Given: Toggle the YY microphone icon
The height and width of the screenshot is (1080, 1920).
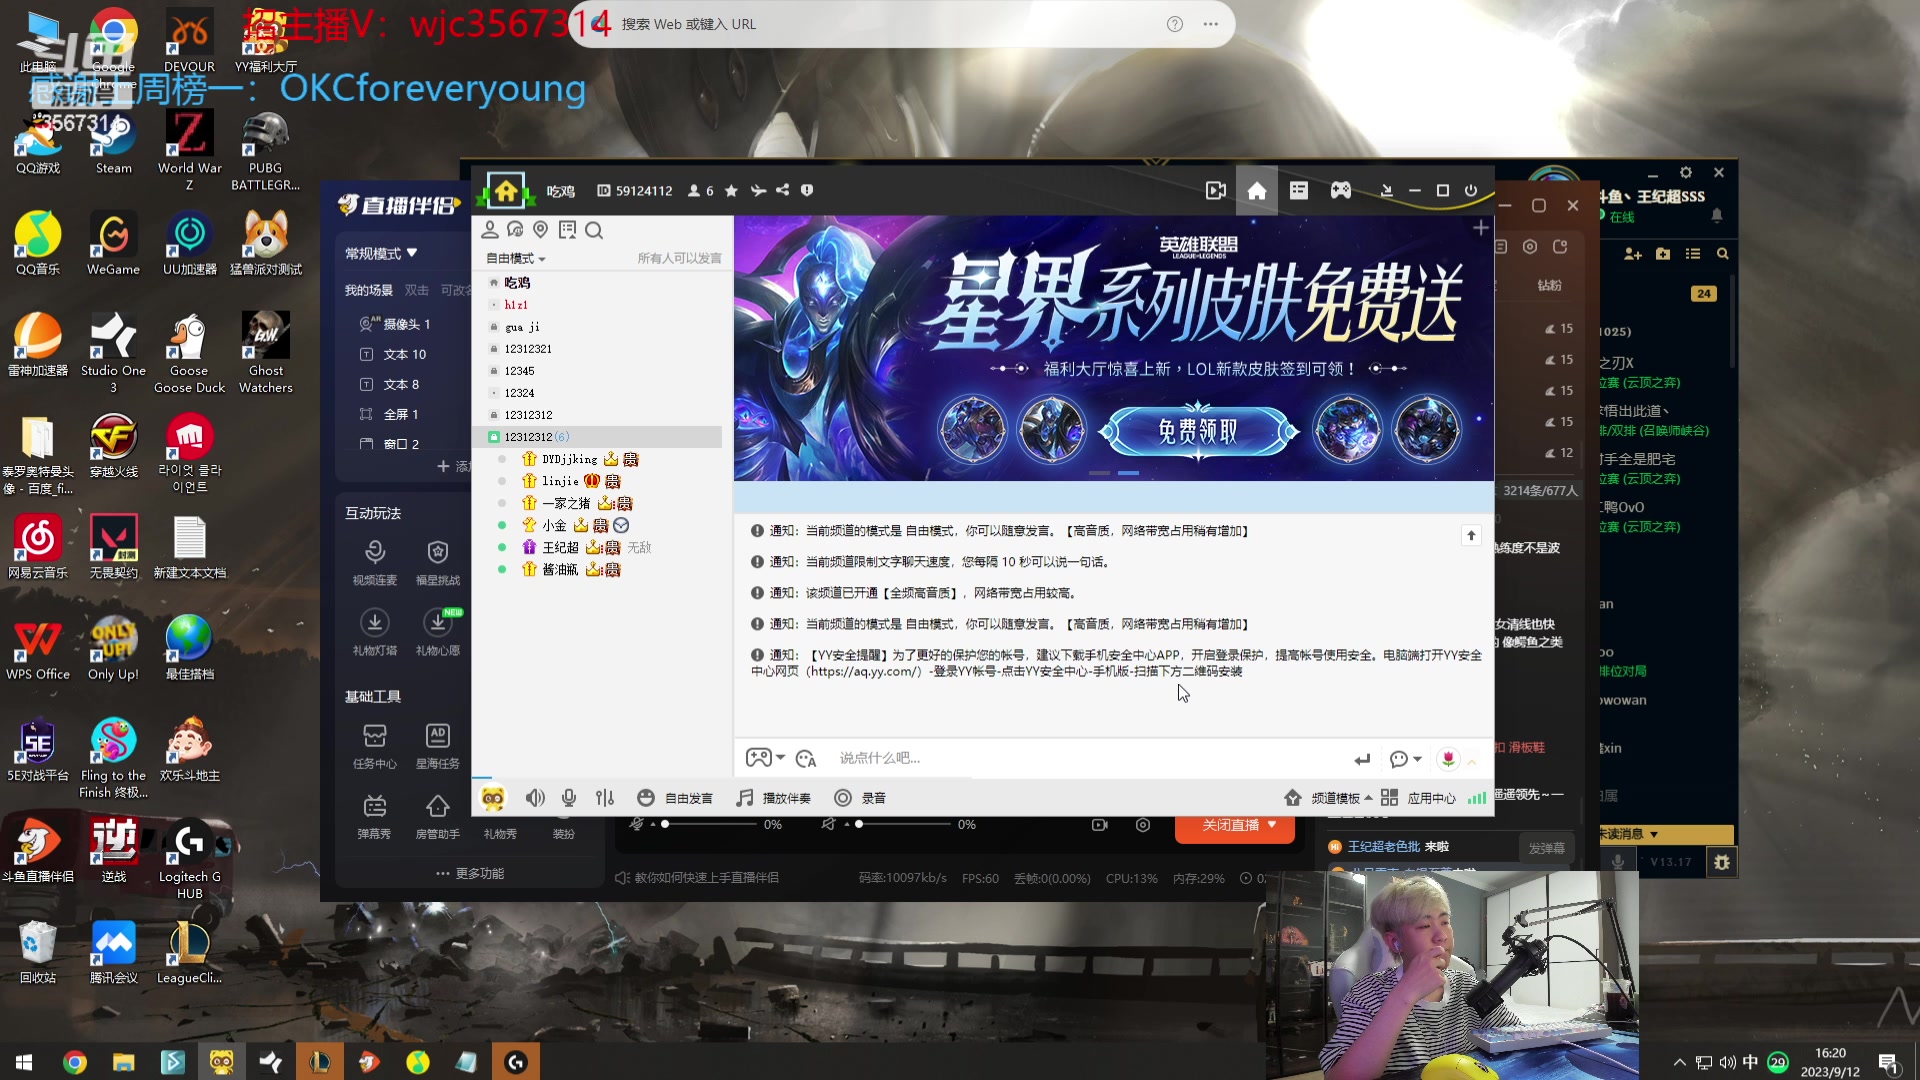Looking at the screenshot, I should click(569, 798).
